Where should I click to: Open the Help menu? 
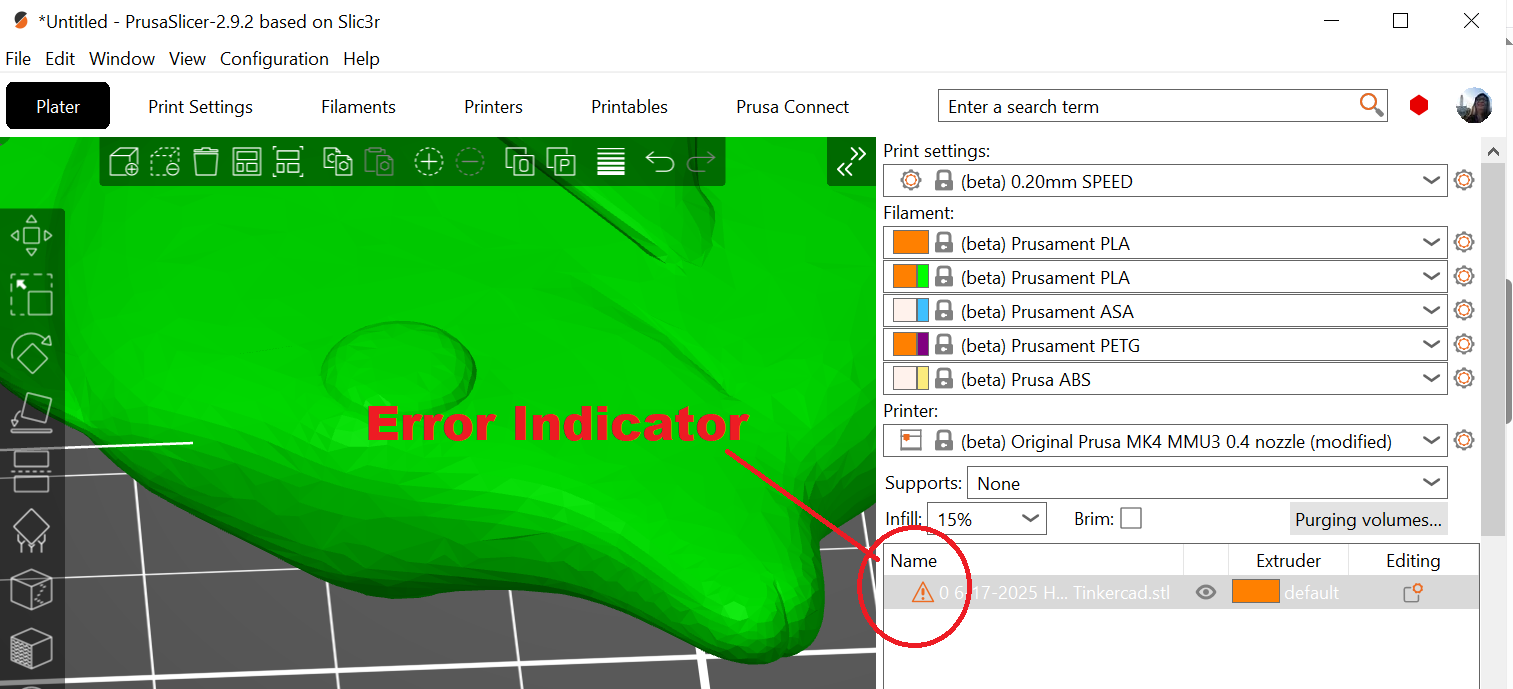[361, 58]
